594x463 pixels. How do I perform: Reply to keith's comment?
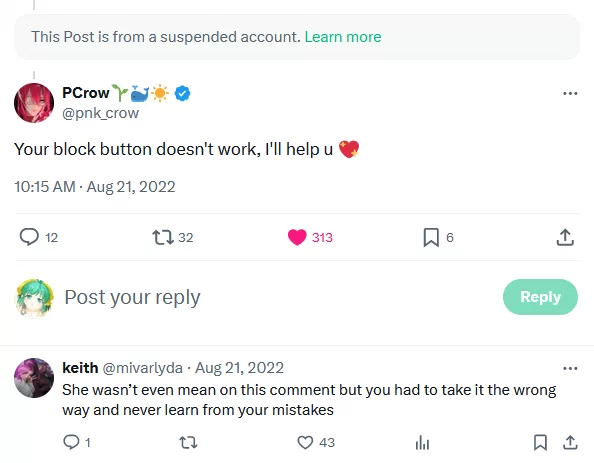click(71, 442)
